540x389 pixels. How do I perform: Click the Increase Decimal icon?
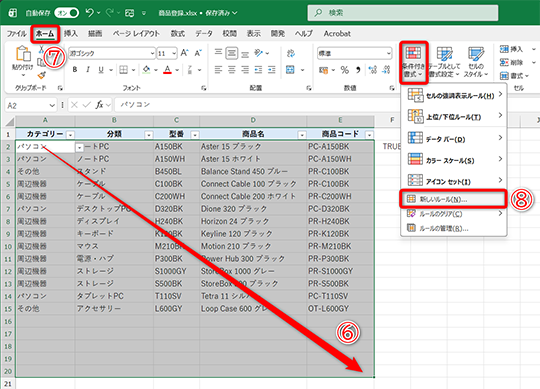(x=372, y=70)
